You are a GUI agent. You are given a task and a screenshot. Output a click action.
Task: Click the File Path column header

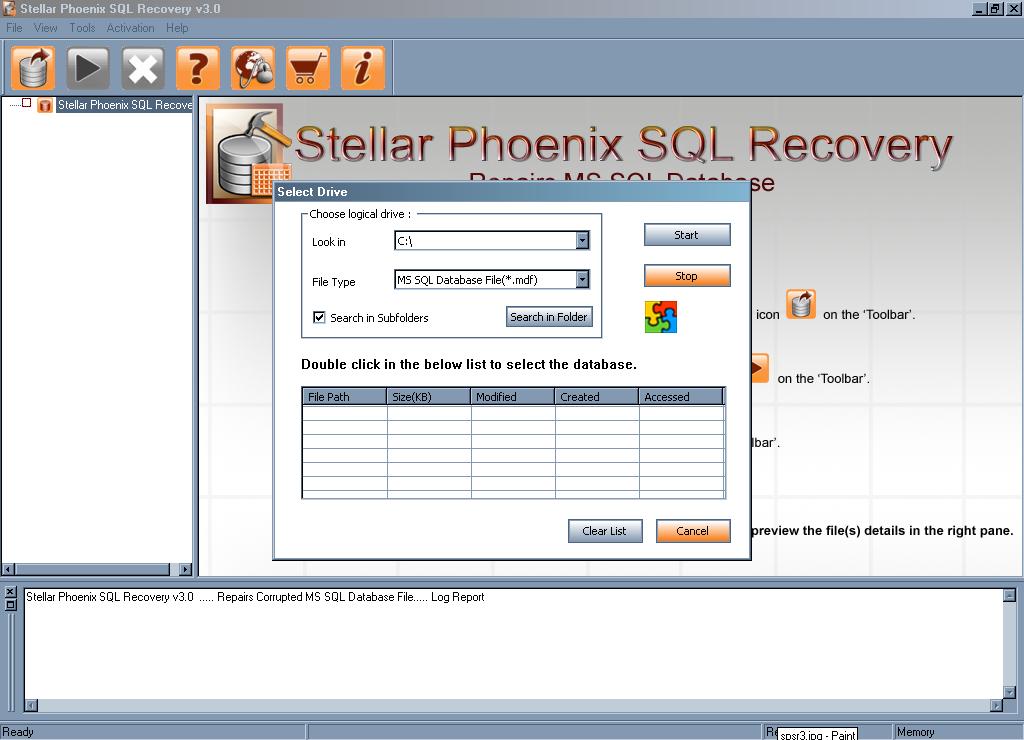tap(344, 397)
